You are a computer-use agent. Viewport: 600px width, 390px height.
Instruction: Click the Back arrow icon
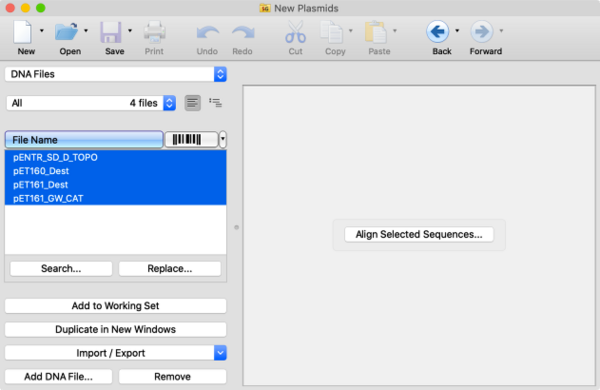[x=437, y=32]
